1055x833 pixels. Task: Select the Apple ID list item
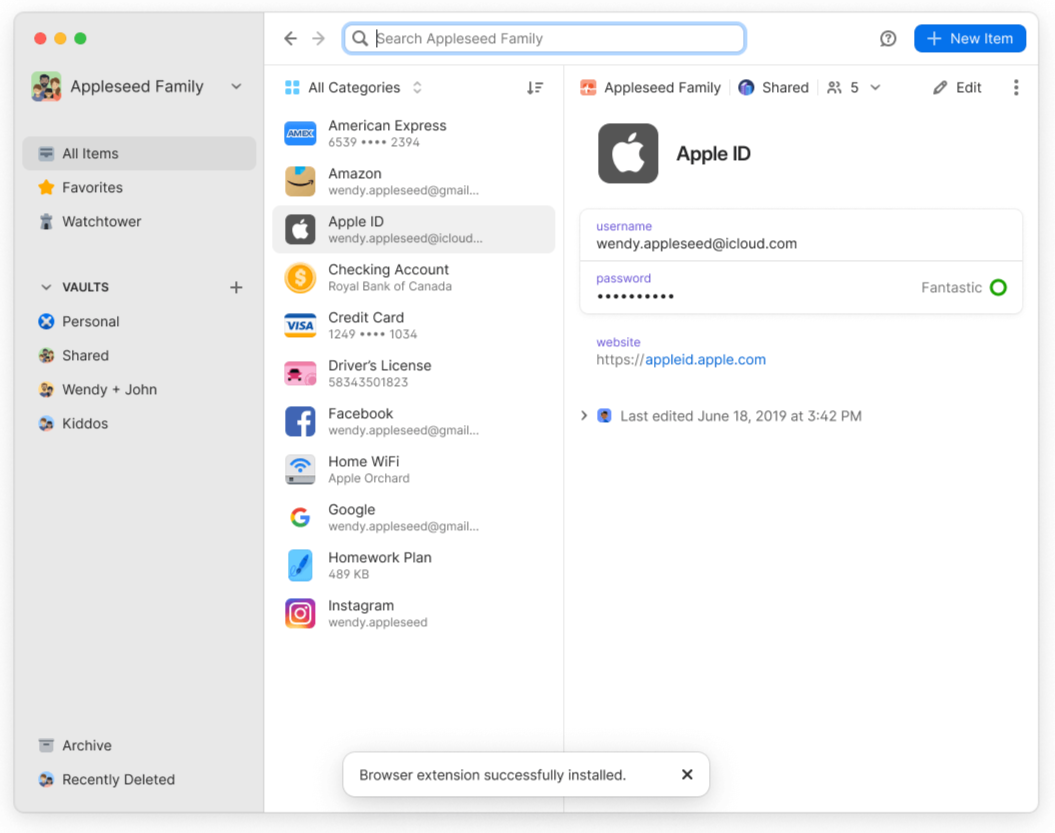pos(414,229)
